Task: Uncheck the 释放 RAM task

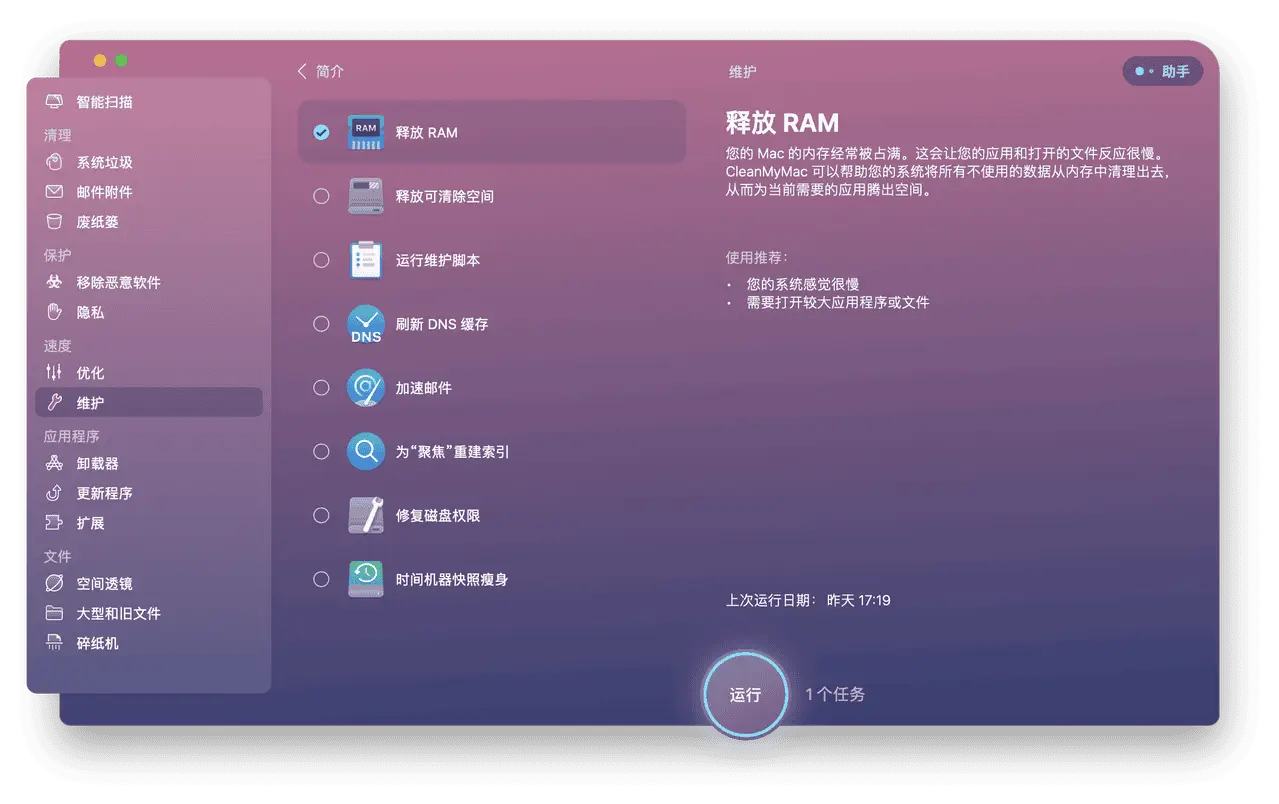Action: [x=321, y=131]
